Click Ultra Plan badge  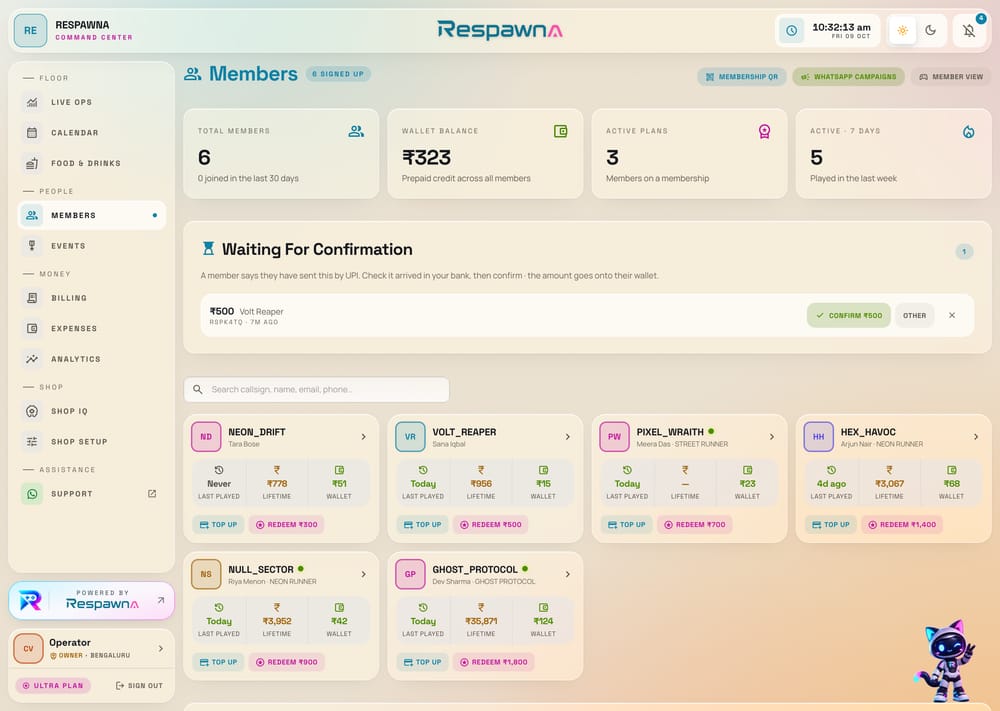pyautogui.click(x=53, y=685)
